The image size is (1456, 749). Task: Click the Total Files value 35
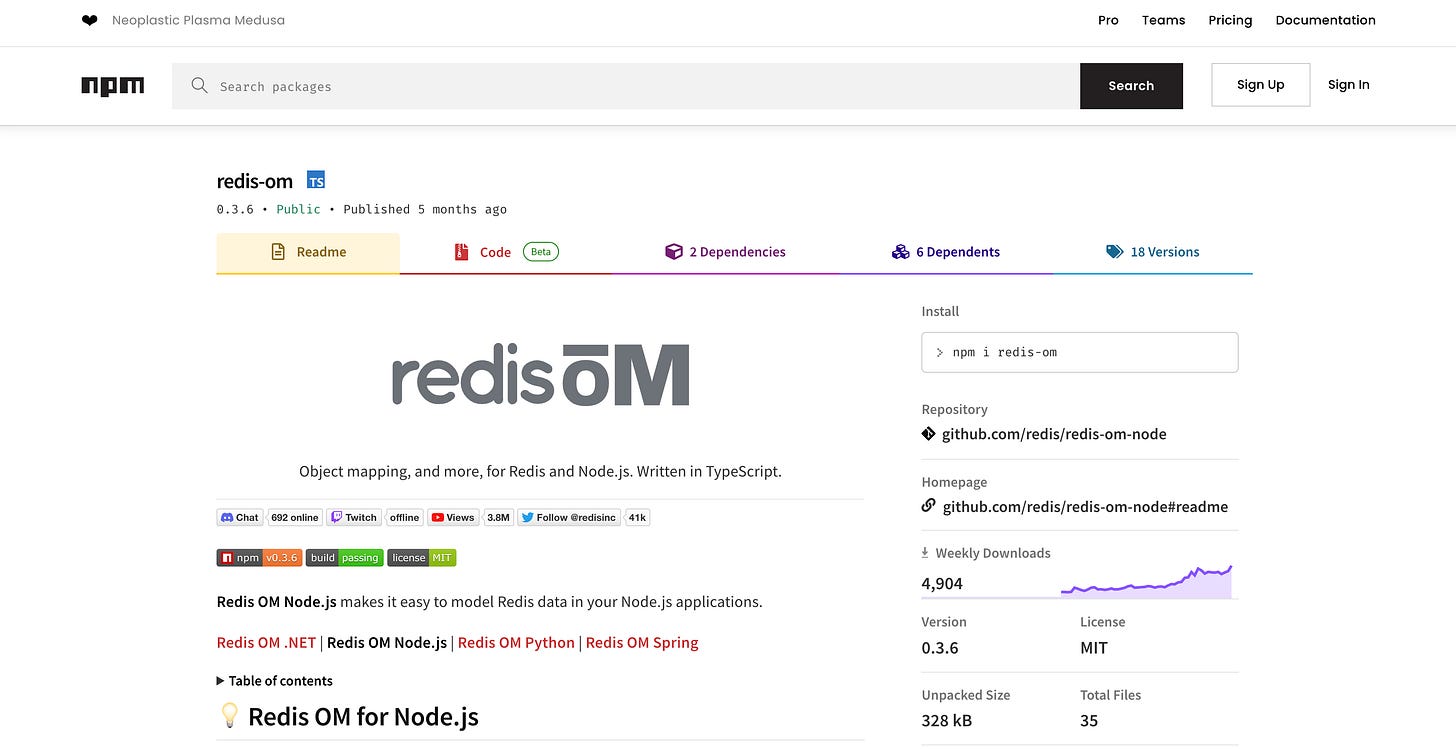point(1089,720)
